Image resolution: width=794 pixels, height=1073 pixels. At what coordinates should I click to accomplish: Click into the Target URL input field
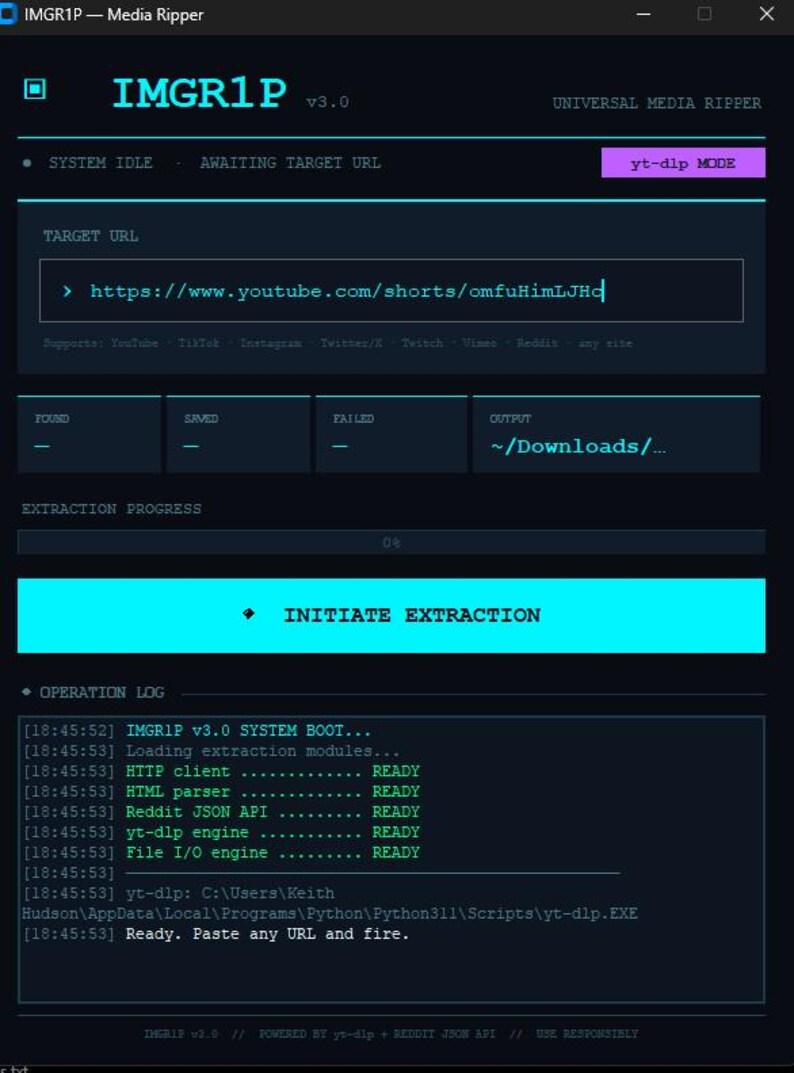pos(392,290)
